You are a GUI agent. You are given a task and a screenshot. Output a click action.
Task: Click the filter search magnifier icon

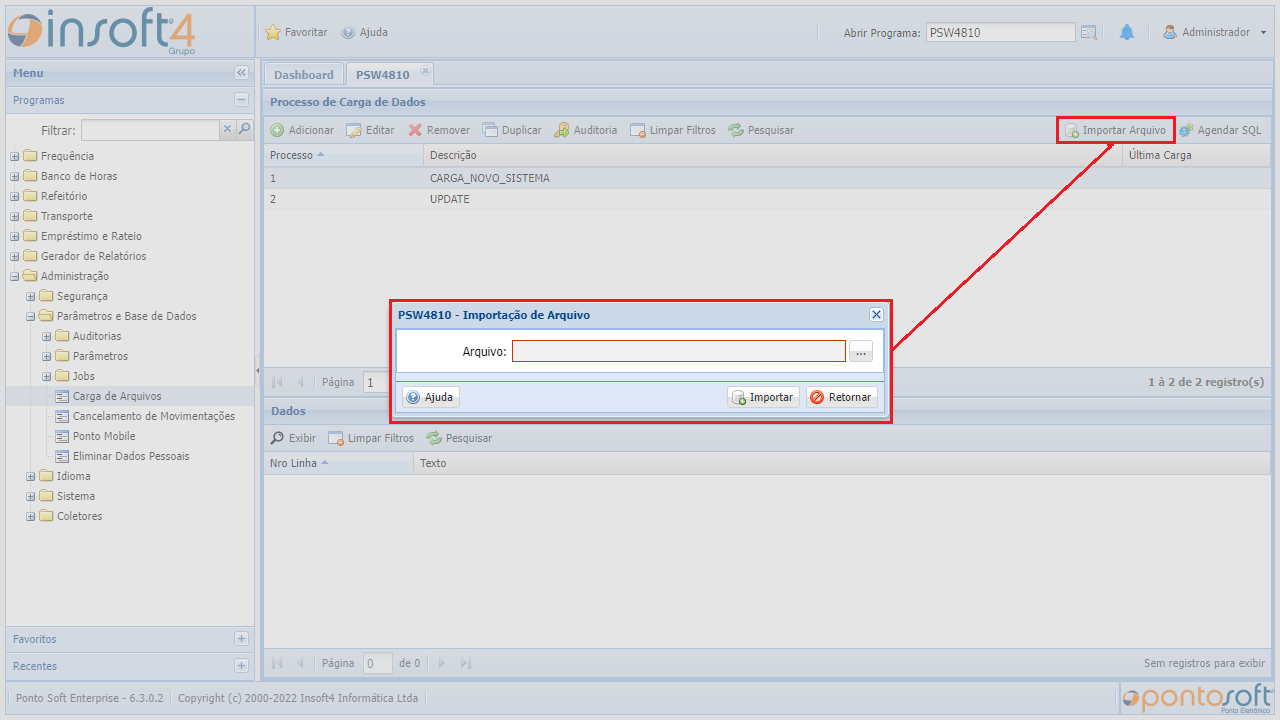244,129
